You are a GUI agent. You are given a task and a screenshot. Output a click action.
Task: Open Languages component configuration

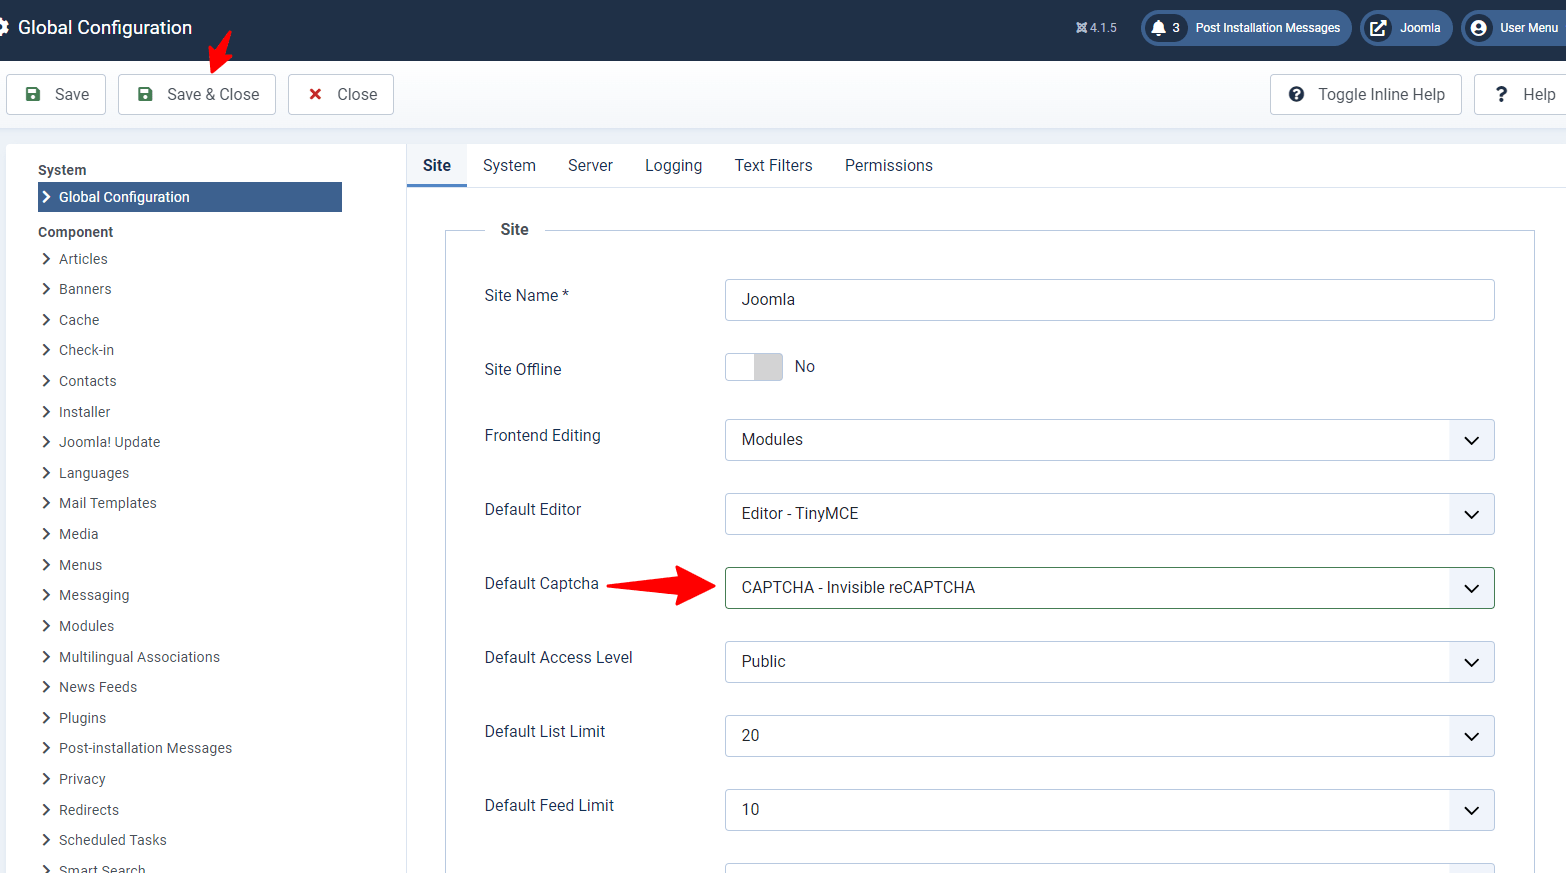[x=94, y=473]
